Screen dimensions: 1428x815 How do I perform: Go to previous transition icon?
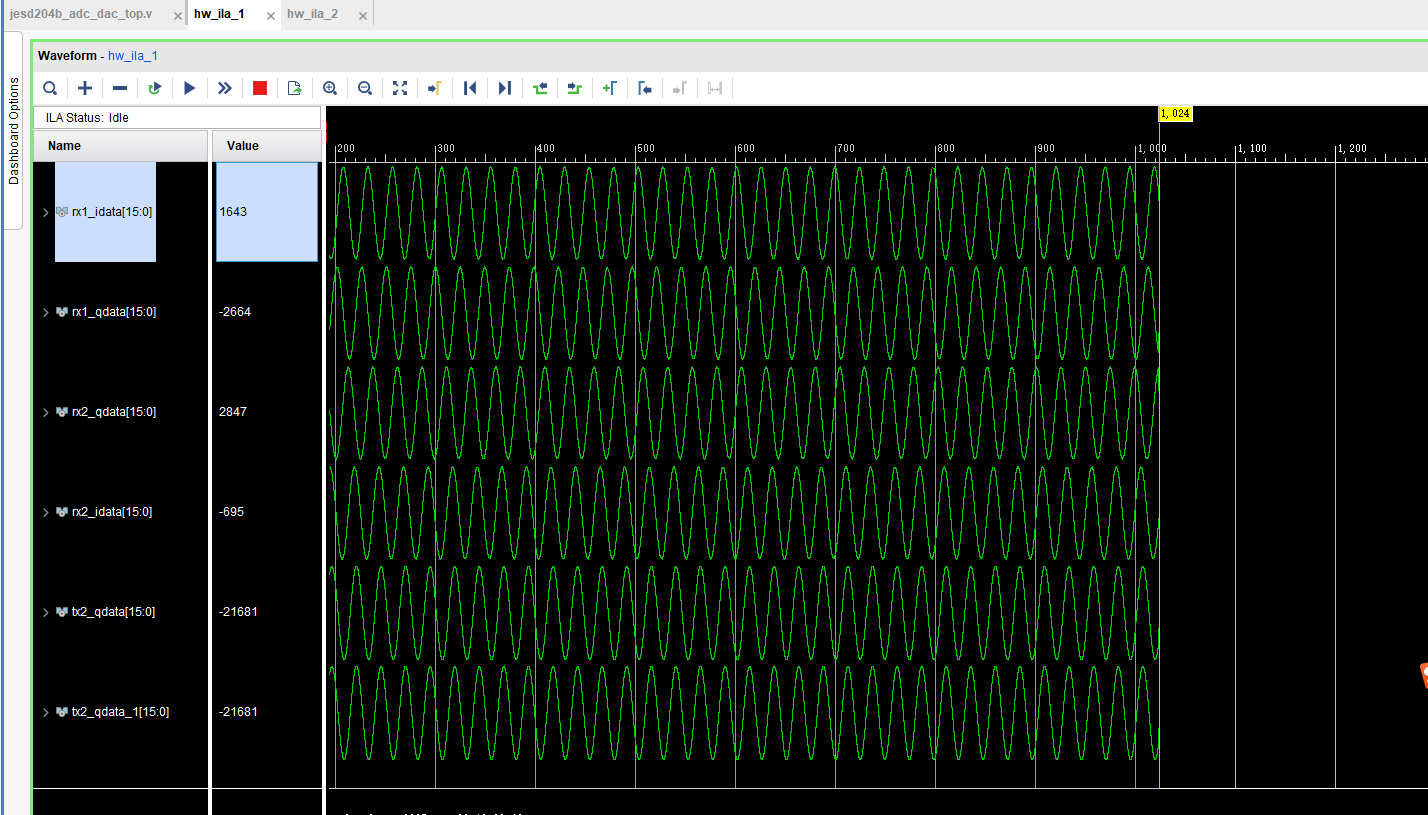pyautogui.click(x=540, y=88)
